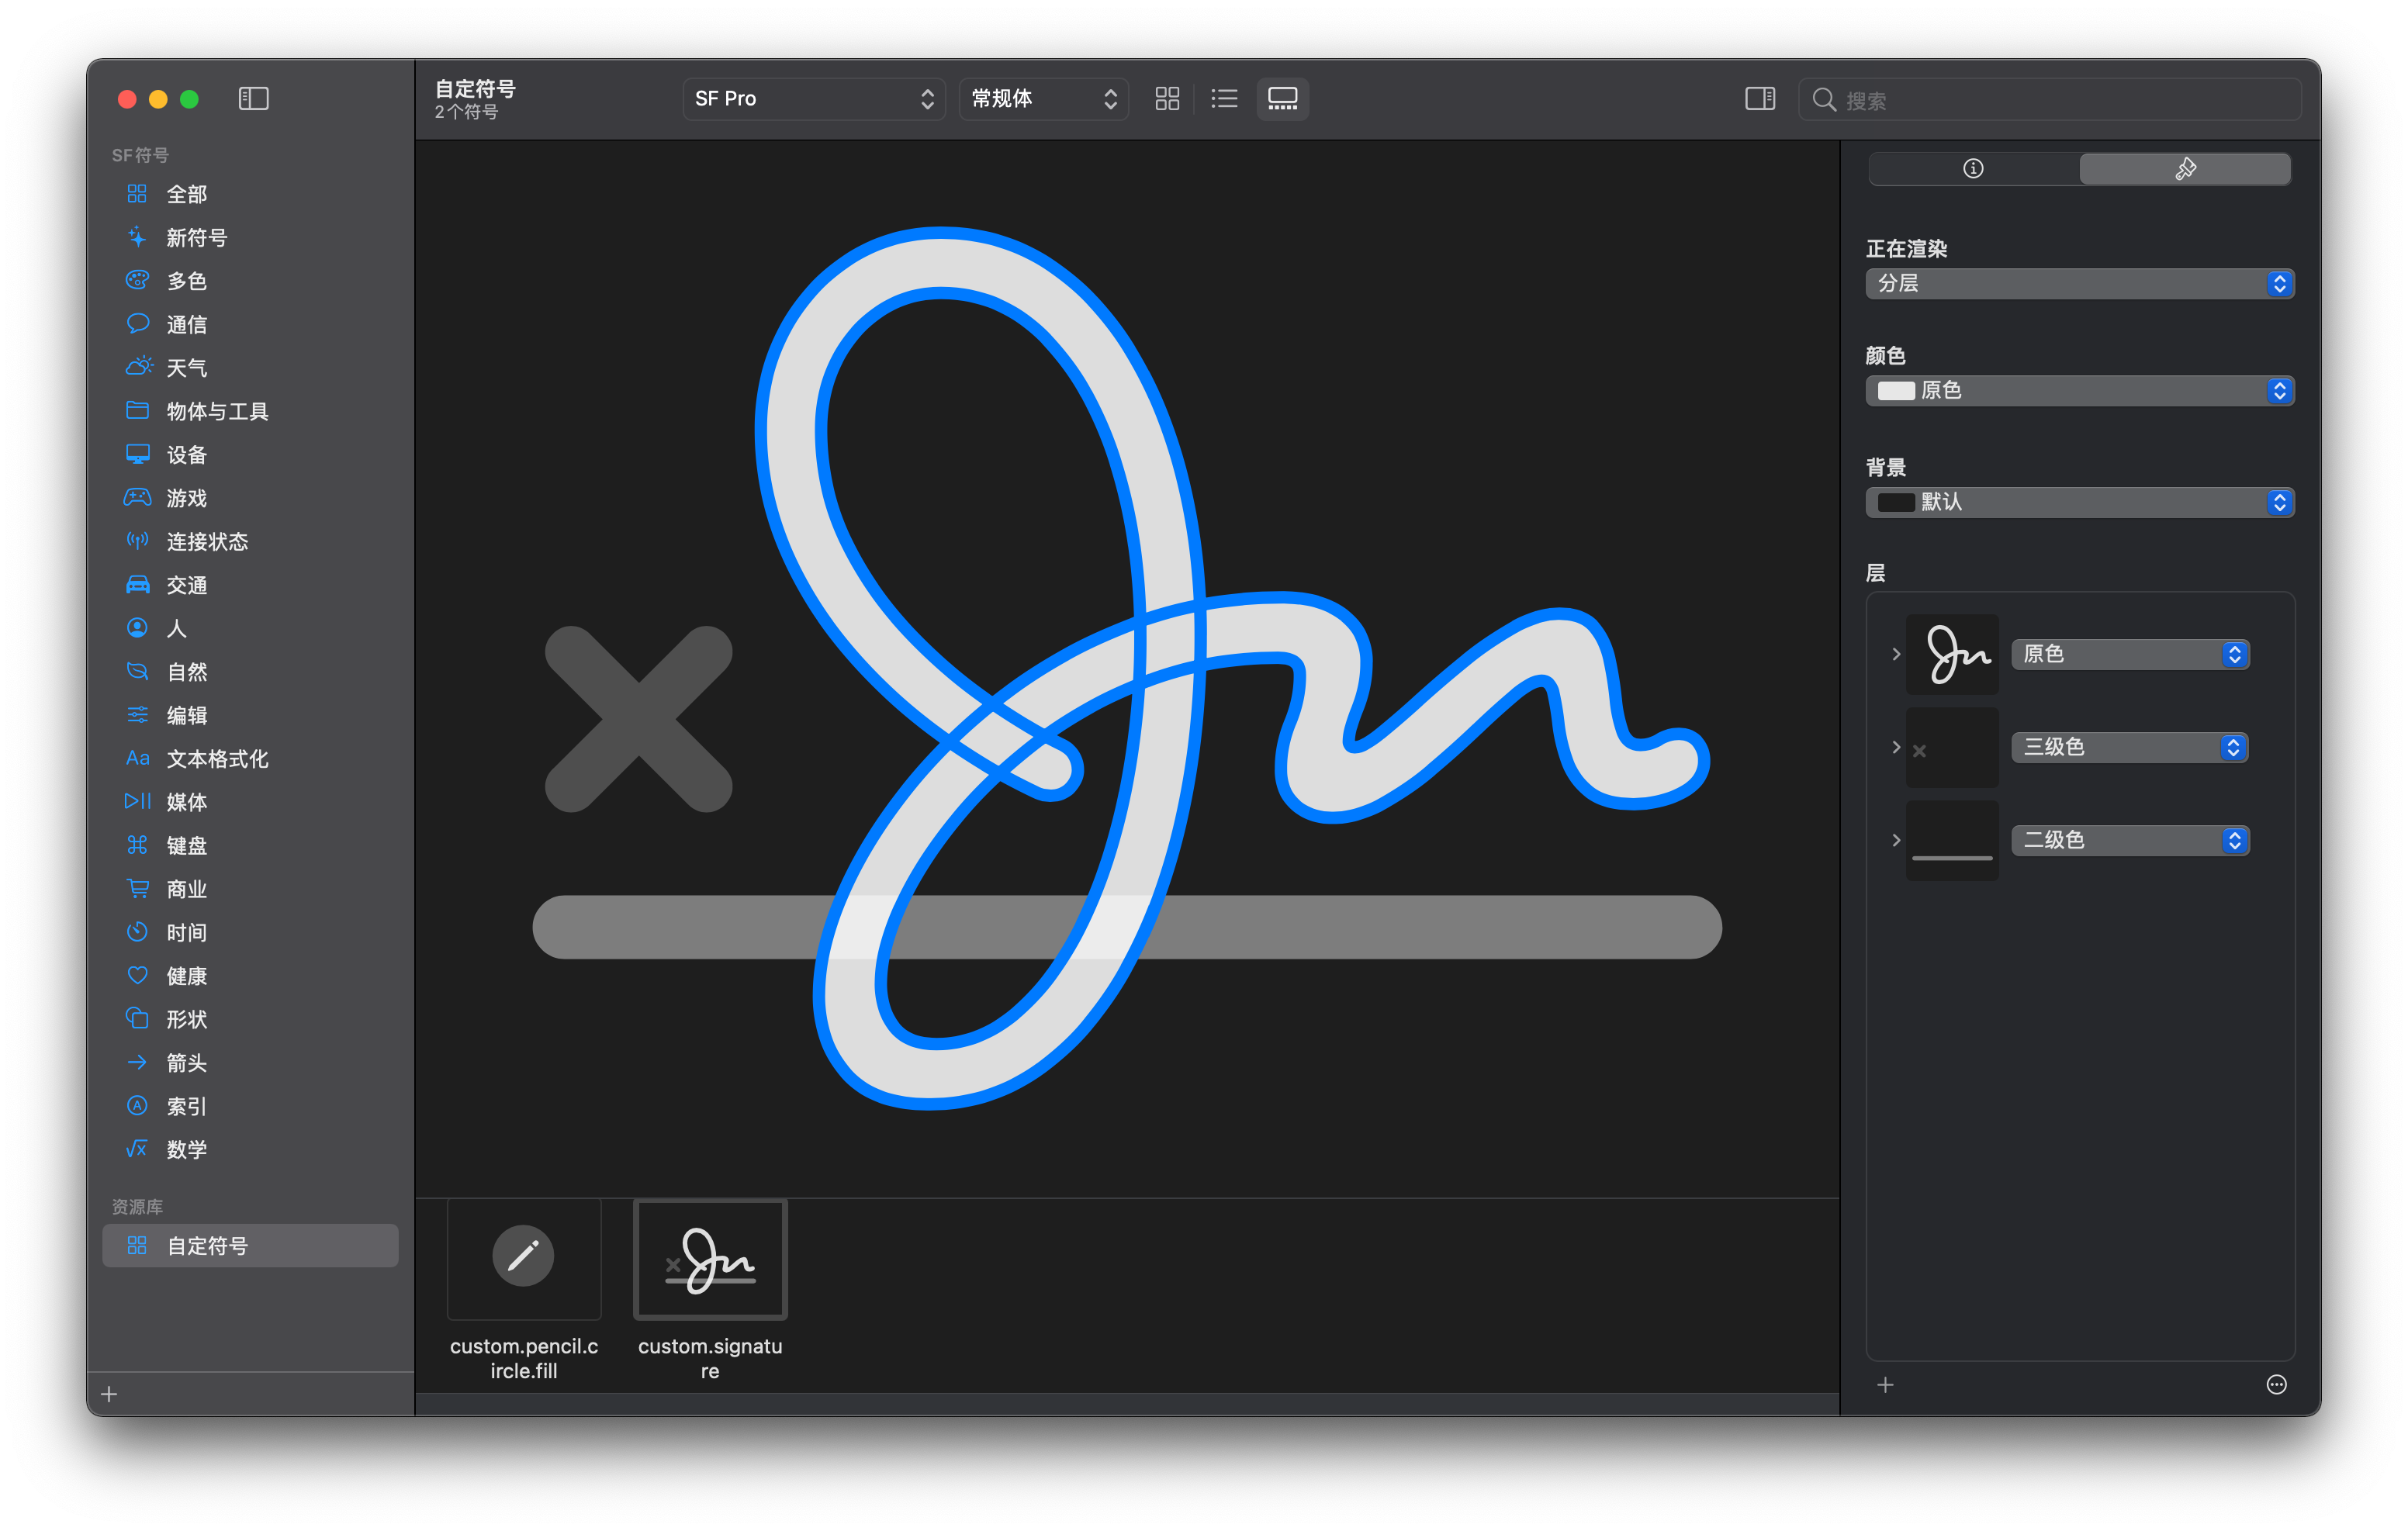The image size is (2408, 1531).
Task: Open the 常规体 weight dropdown
Action: click(1043, 98)
